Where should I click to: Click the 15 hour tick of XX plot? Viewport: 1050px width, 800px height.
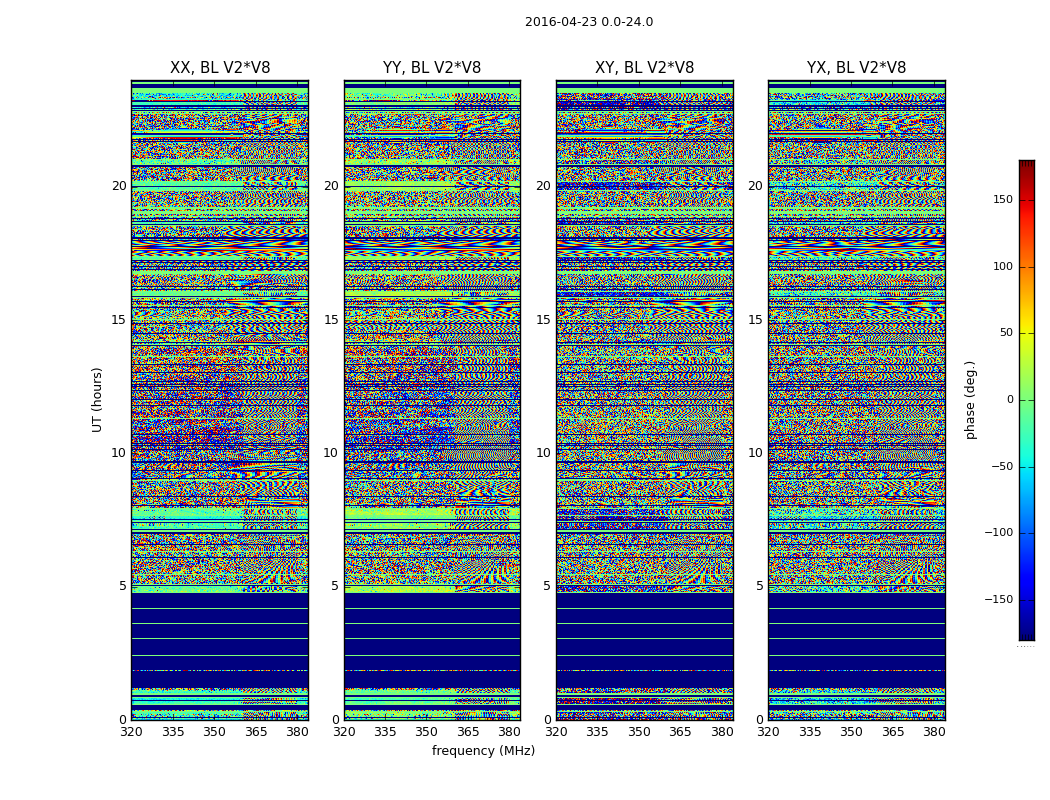[x=119, y=320]
